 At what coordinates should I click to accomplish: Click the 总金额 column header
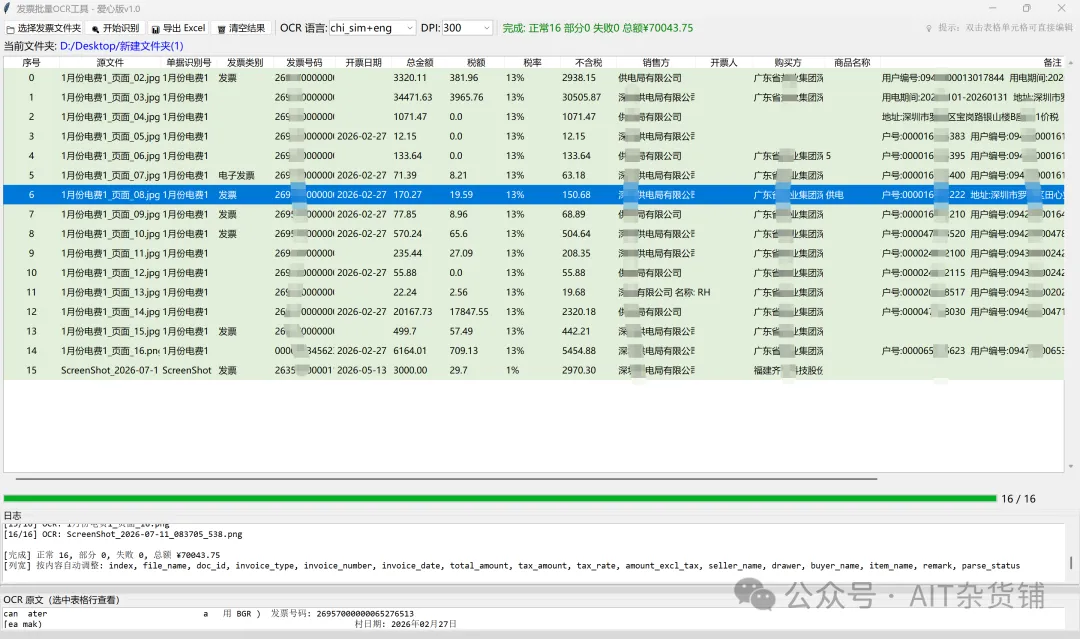click(x=419, y=63)
